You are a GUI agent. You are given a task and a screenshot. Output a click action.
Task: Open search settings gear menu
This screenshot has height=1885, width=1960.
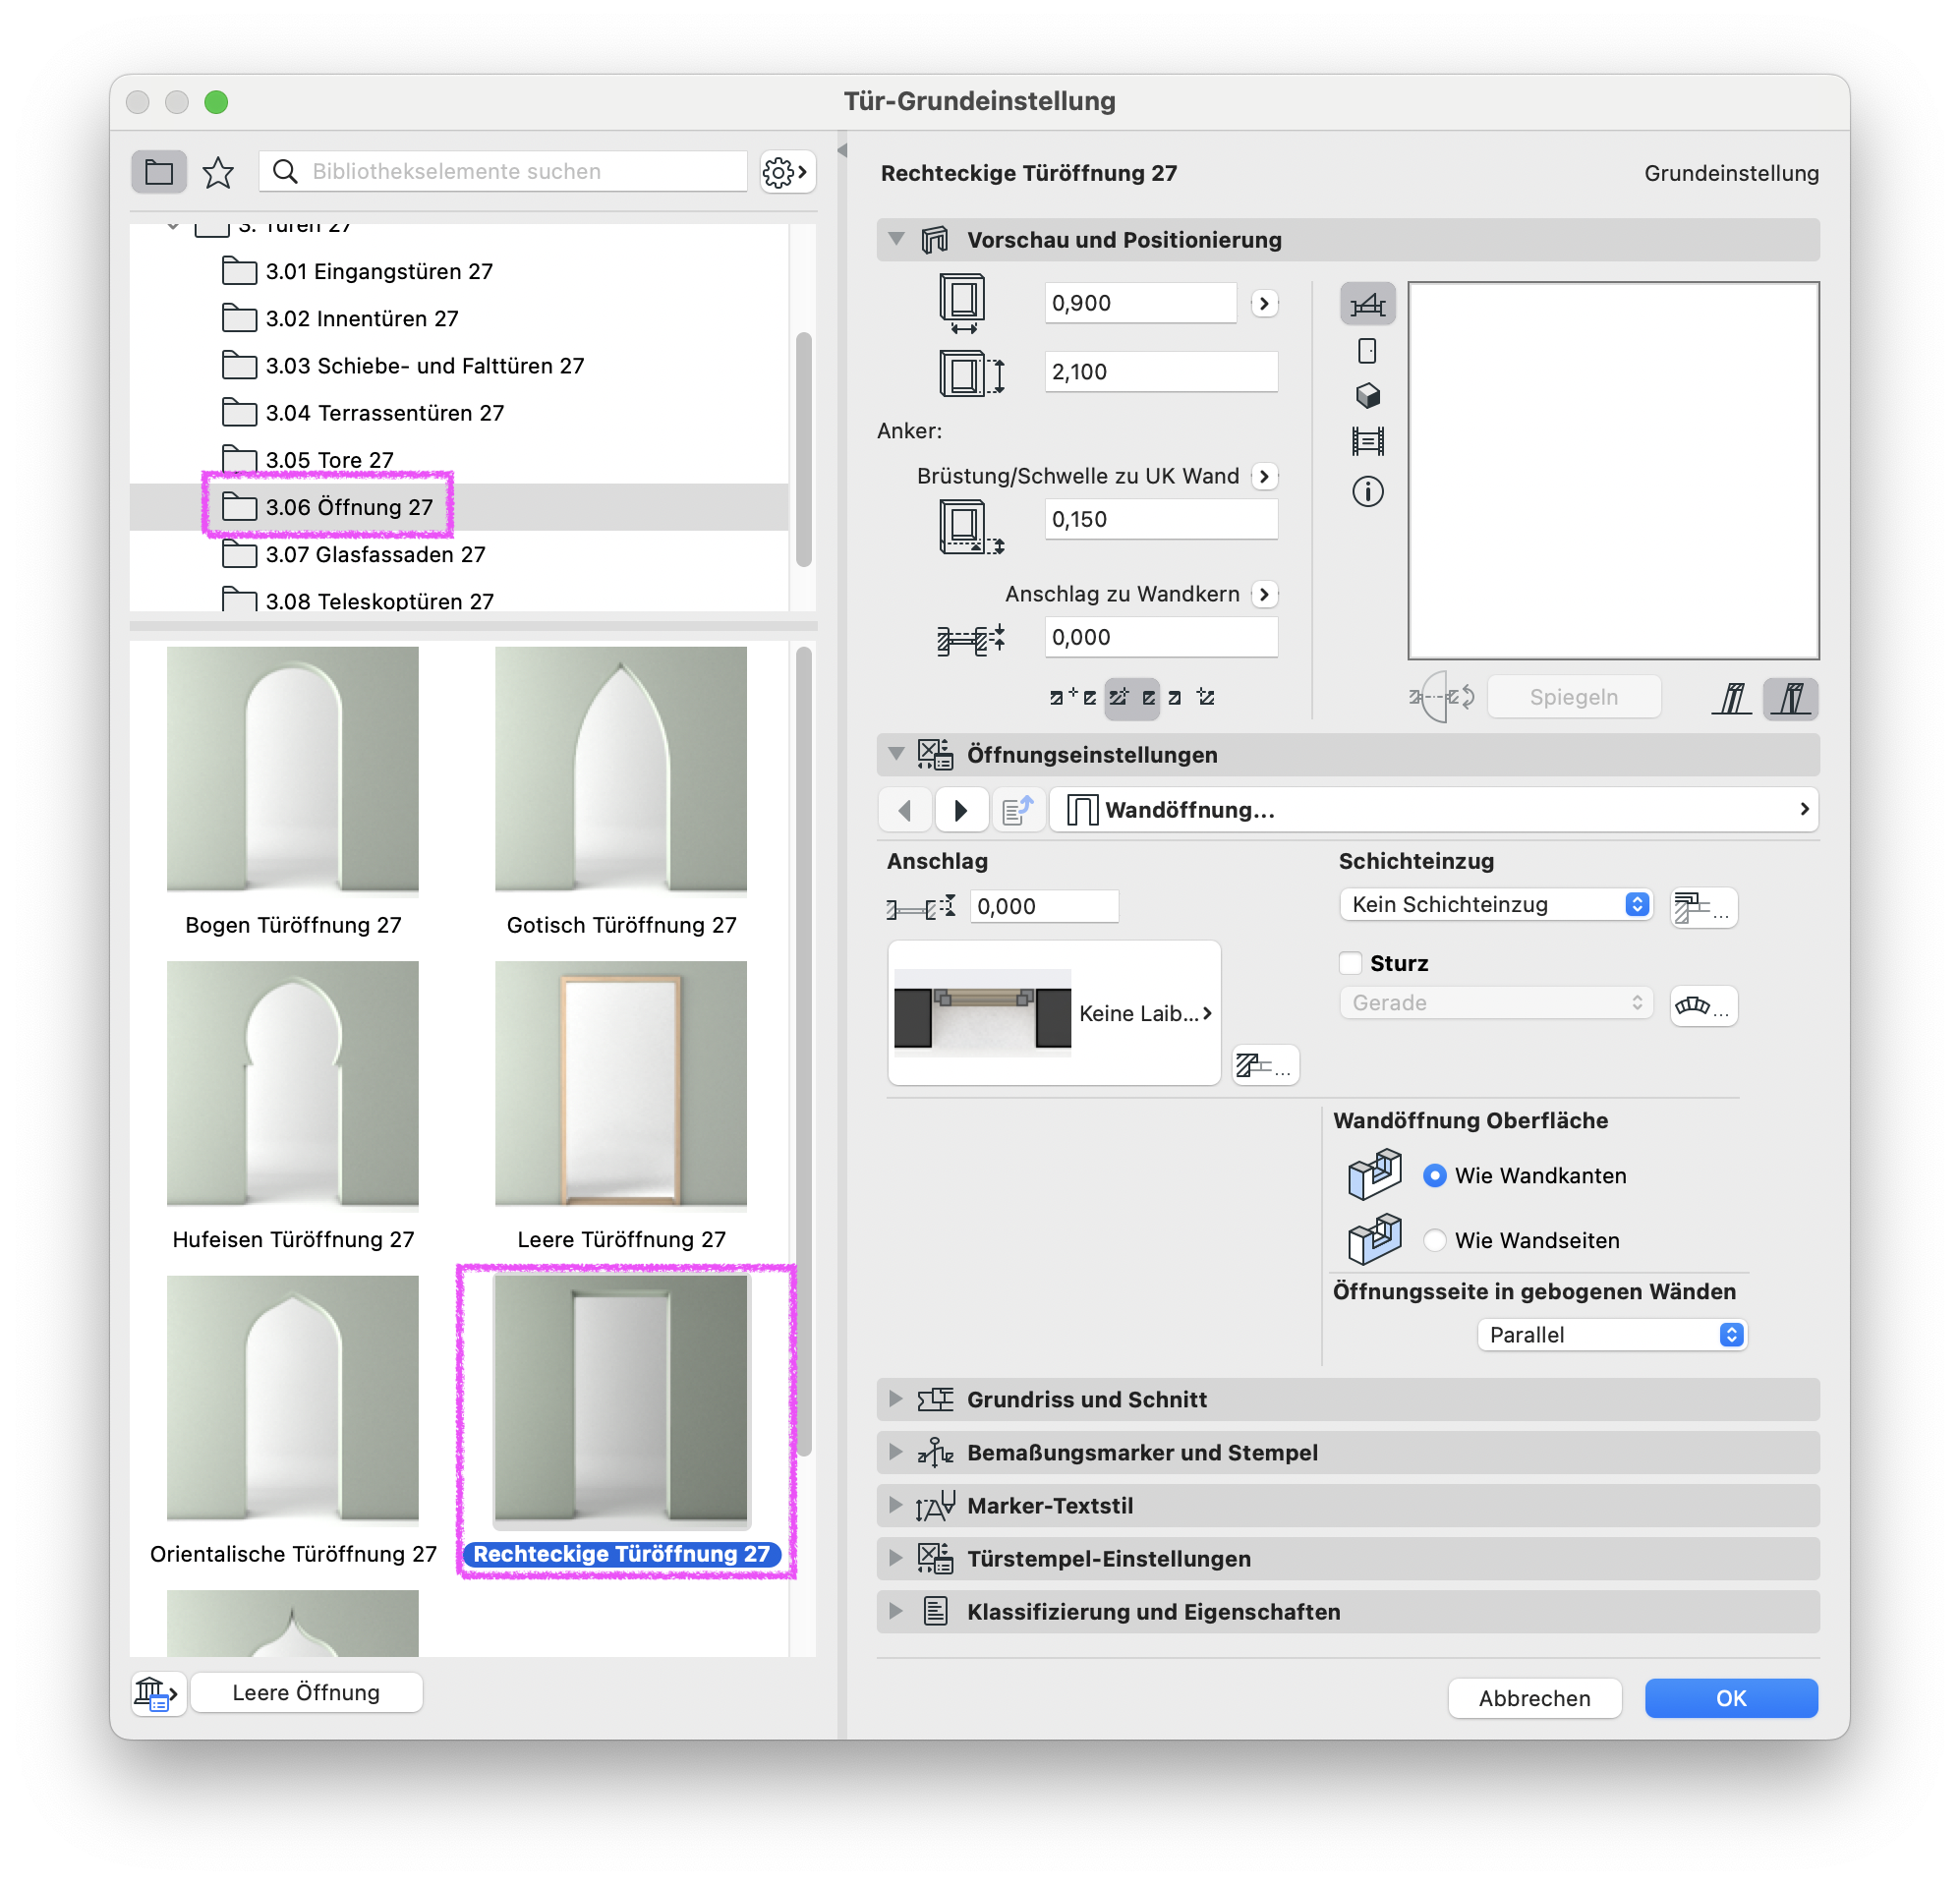pyautogui.click(x=786, y=172)
